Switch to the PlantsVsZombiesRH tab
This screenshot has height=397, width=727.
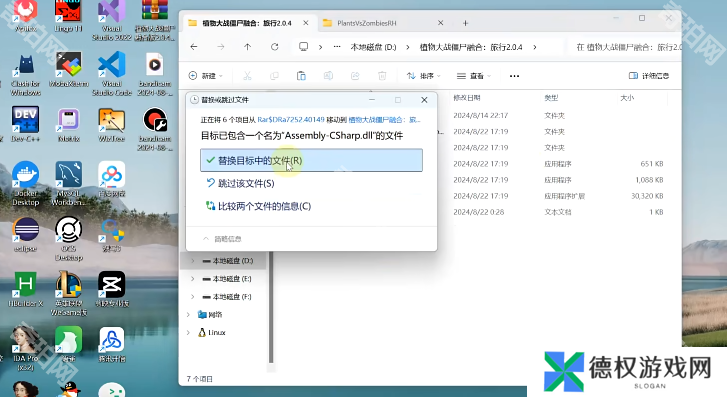(367, 23)
